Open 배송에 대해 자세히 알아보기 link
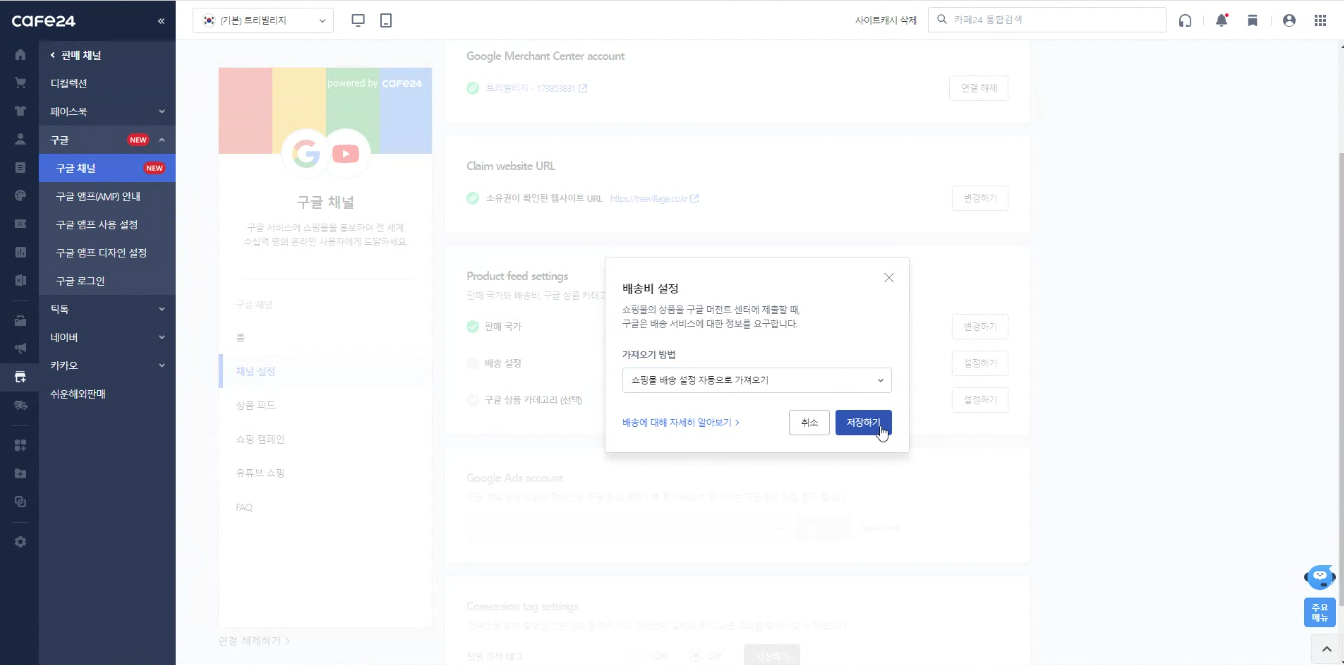1344x665 pixels. [681, 423]
